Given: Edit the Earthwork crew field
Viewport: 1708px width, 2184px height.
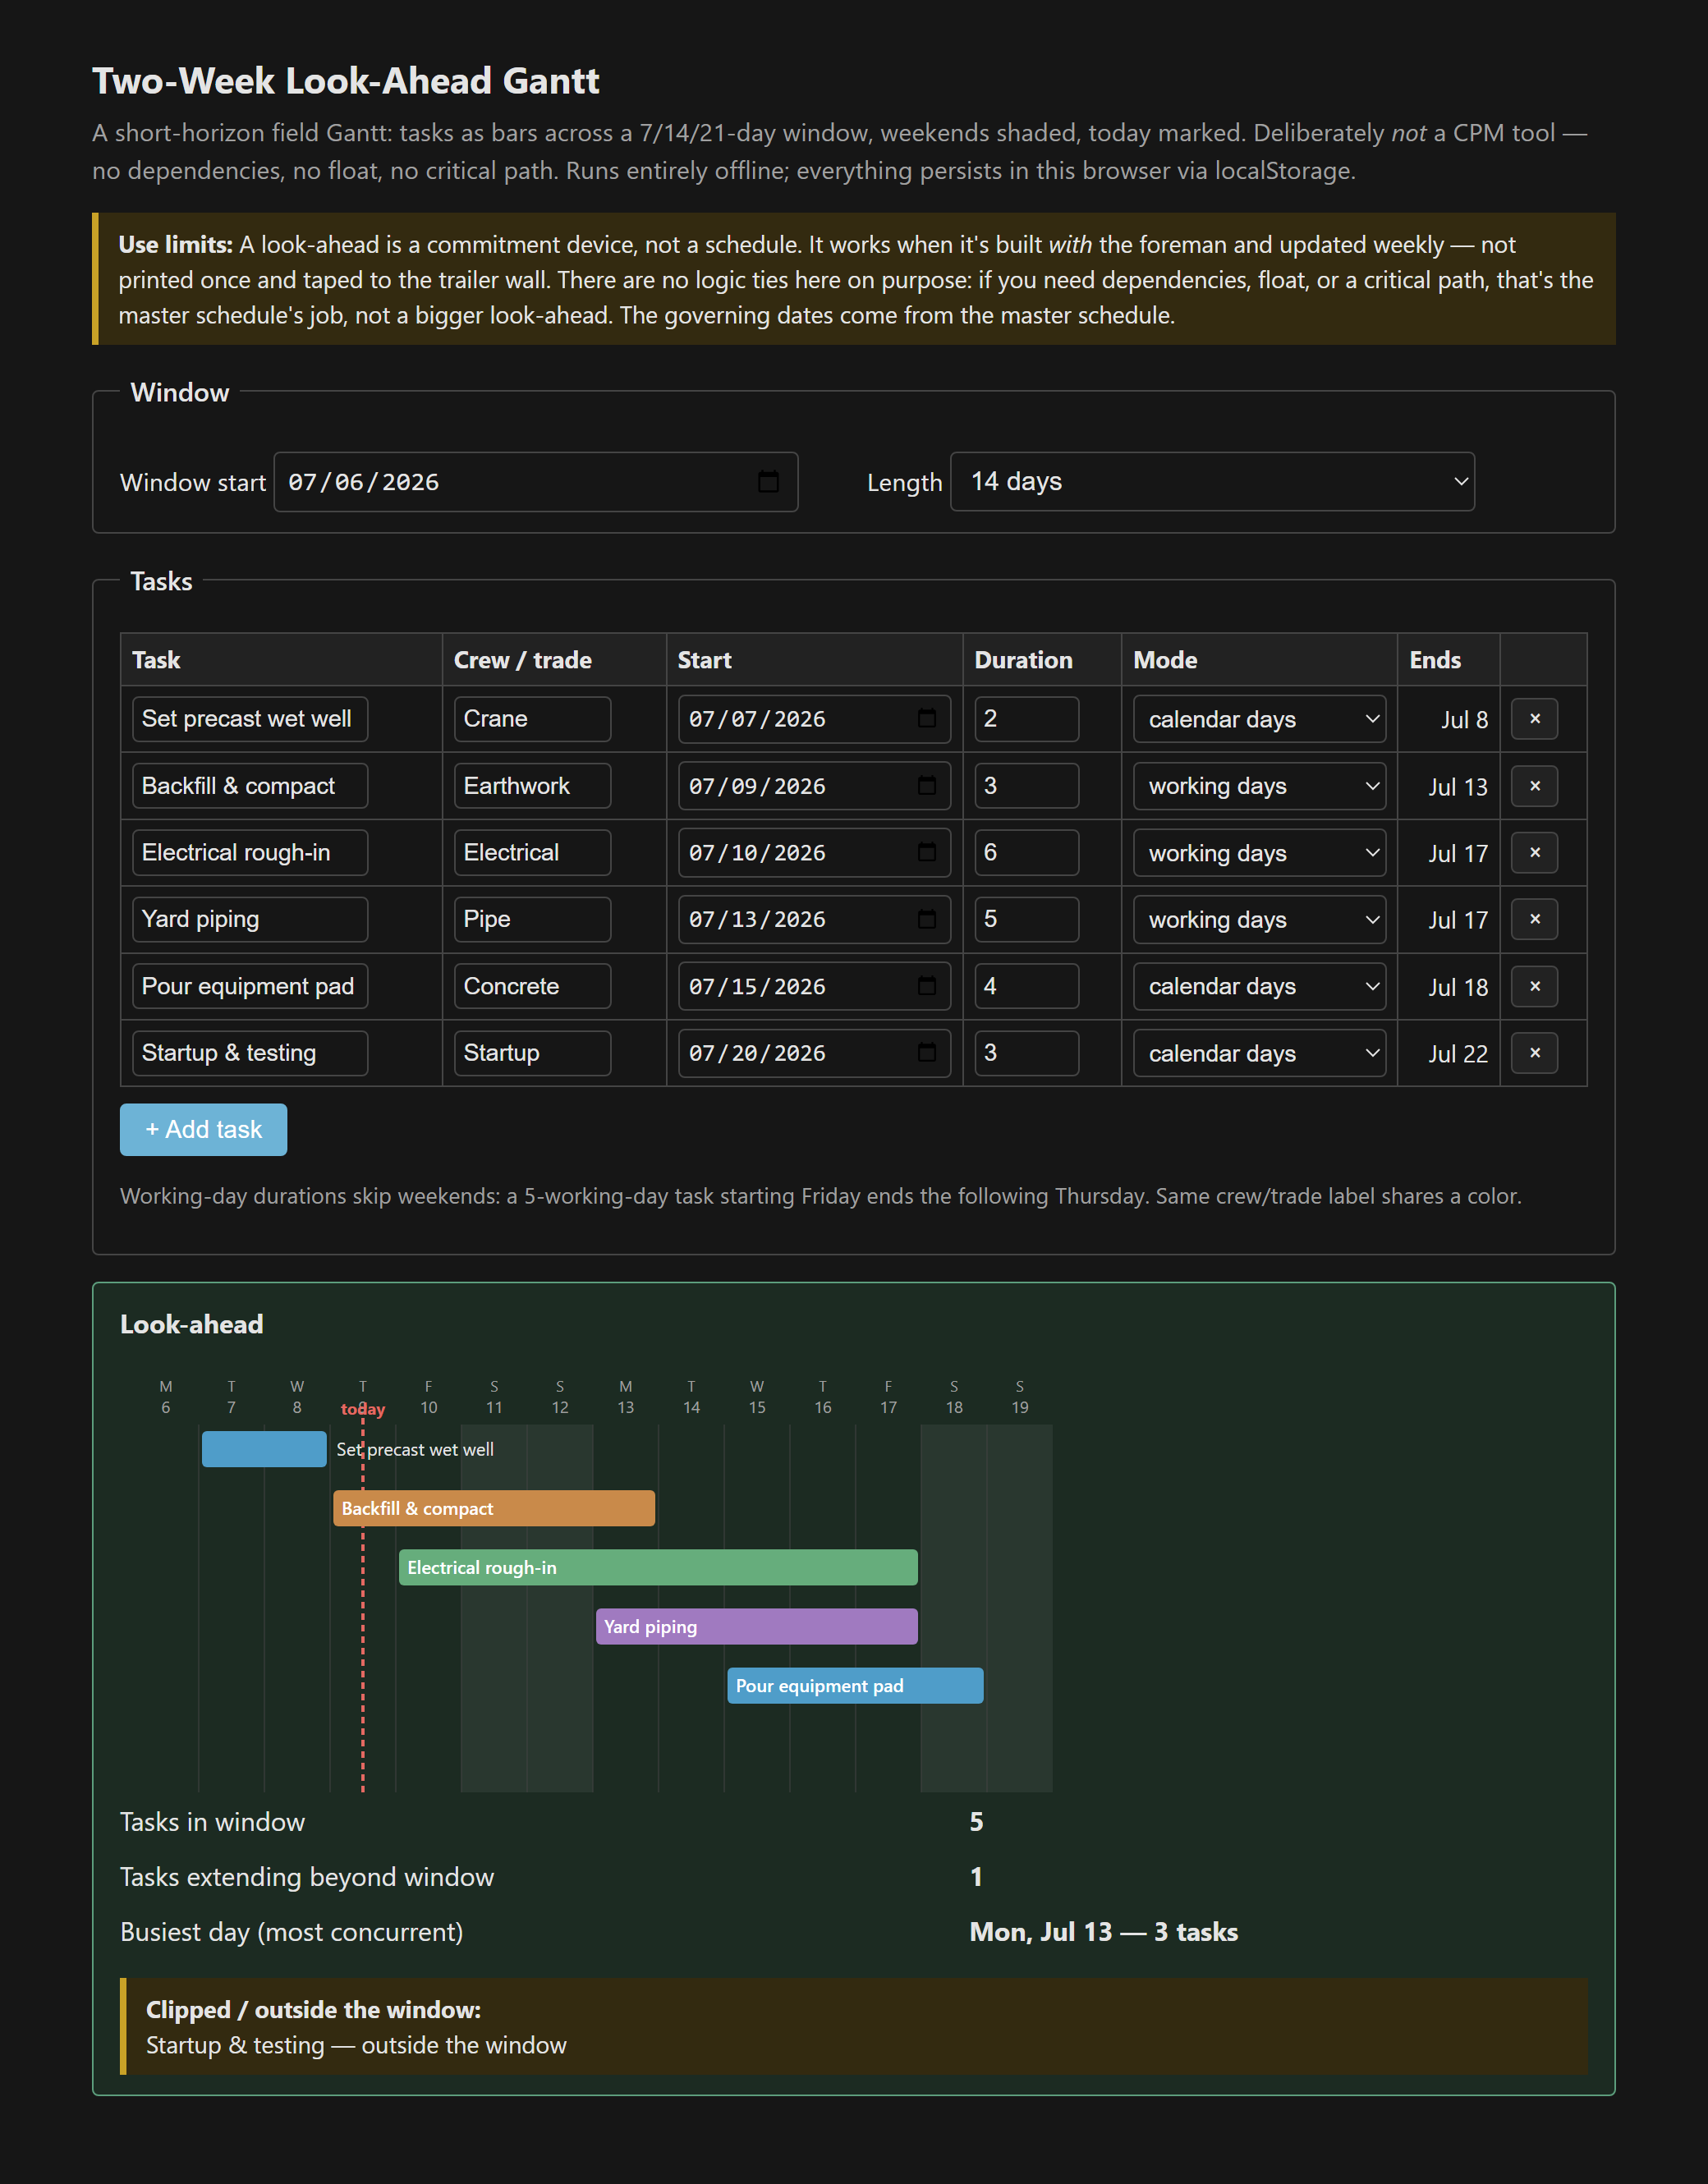Looking at the screenshot, I should click(532, 786).
